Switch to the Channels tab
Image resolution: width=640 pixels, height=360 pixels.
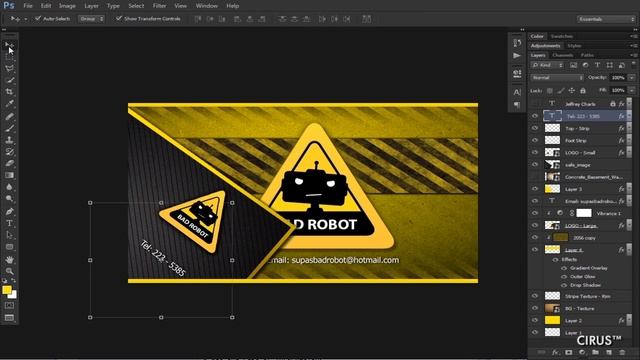(563, 55)
